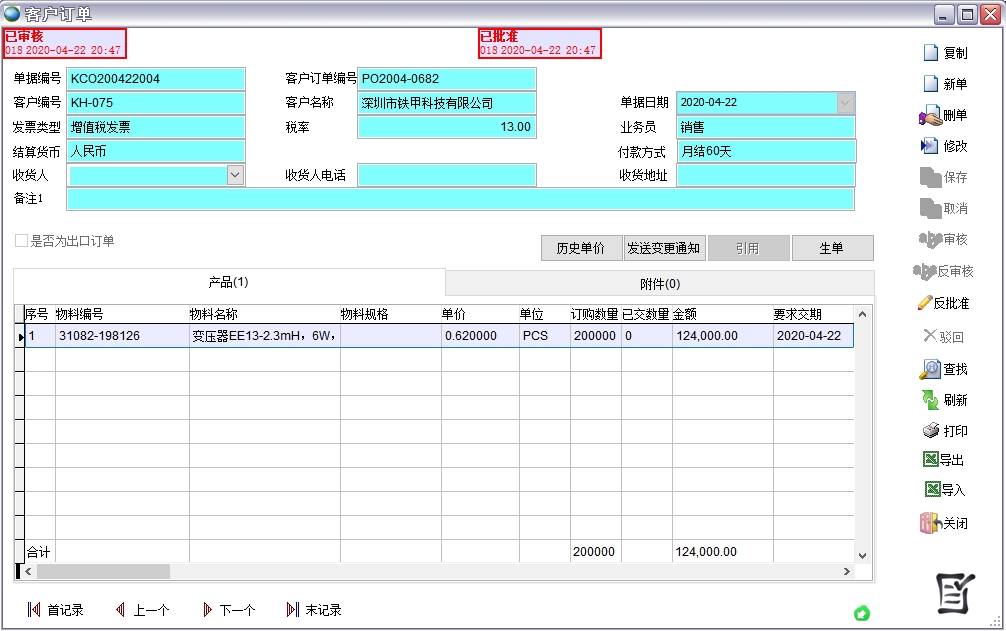Toggle the 是否为出口订单 checkbox
Image resolution: width=1006 pixels, height=631 pixels.
(x=21, y=241)
